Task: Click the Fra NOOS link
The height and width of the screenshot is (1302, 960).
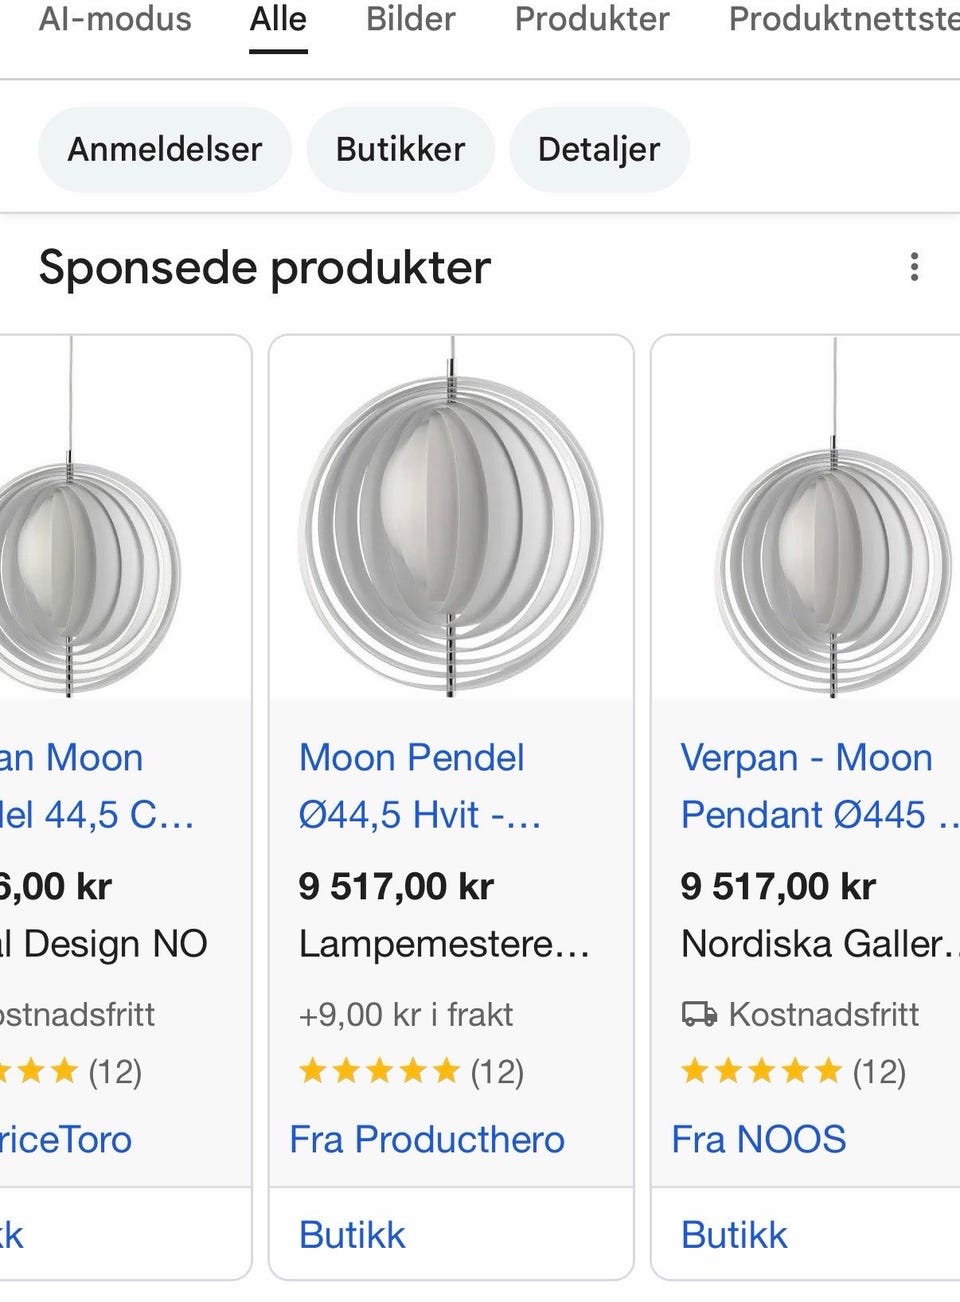Action: tap(759, 1139)
